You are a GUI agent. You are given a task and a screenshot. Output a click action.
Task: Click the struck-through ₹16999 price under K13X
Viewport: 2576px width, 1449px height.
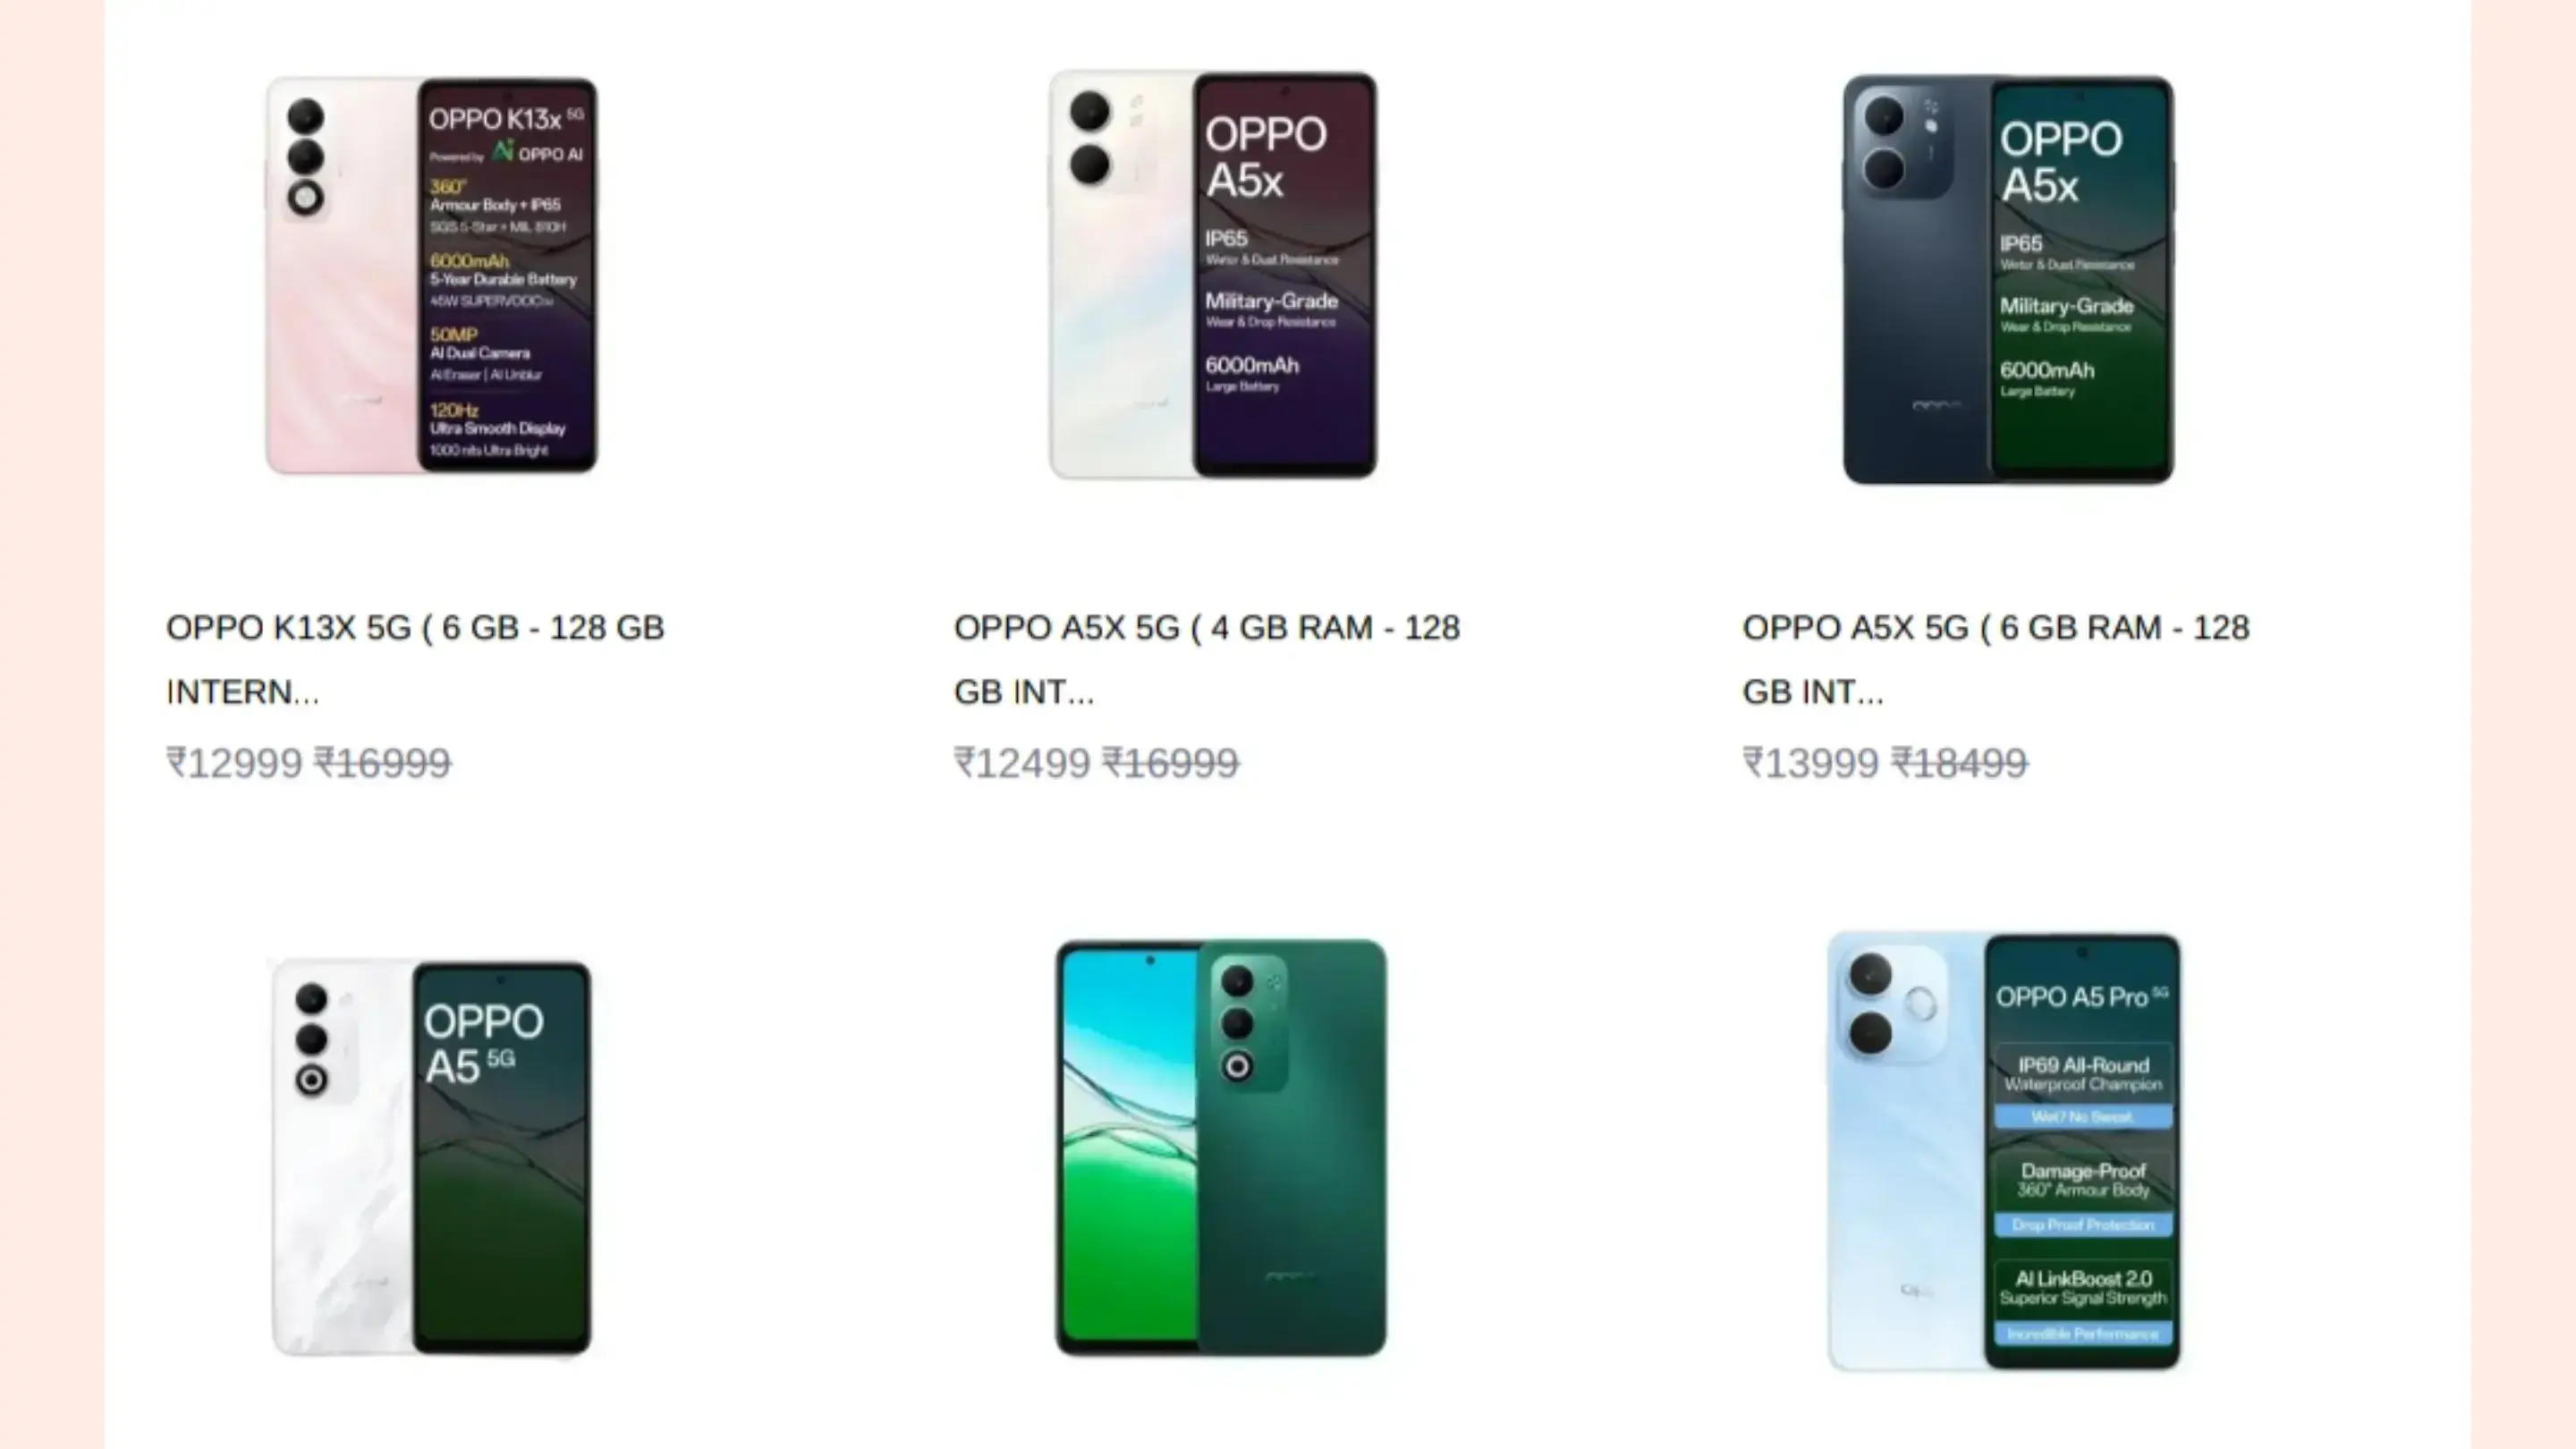[x=383, y=763]
